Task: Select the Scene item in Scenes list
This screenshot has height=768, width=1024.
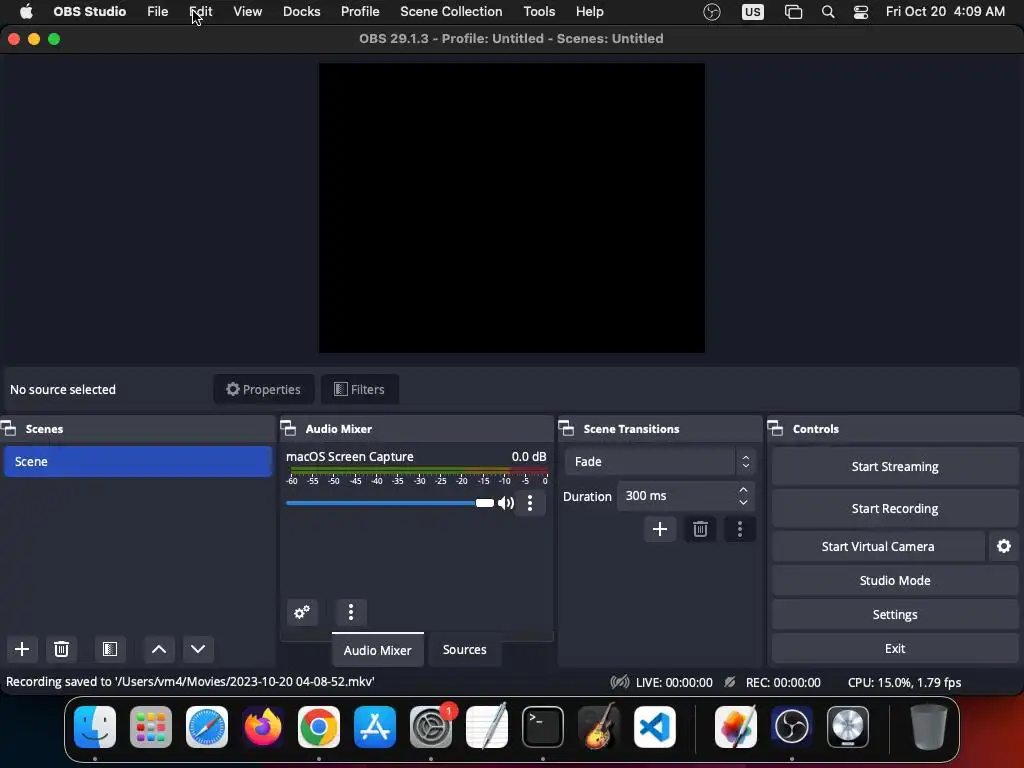Action: point(138,462)
